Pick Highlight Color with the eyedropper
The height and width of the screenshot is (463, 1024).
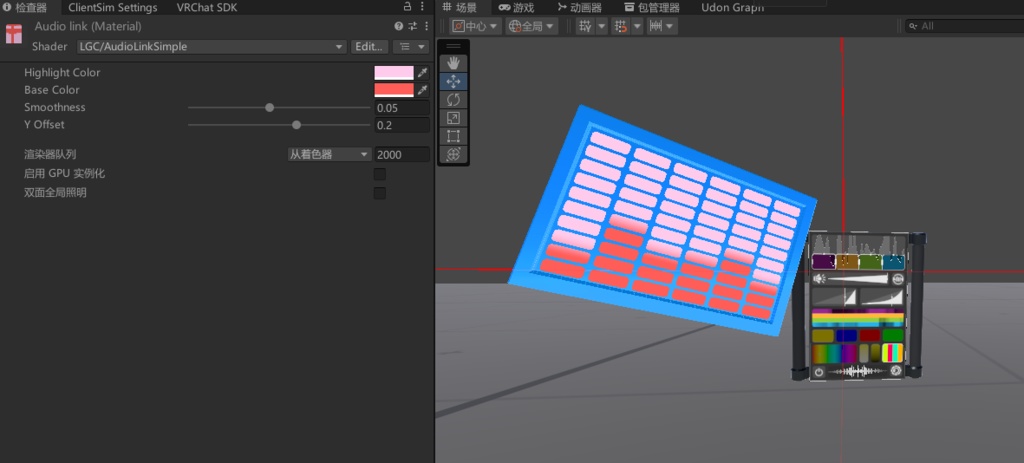423,72
